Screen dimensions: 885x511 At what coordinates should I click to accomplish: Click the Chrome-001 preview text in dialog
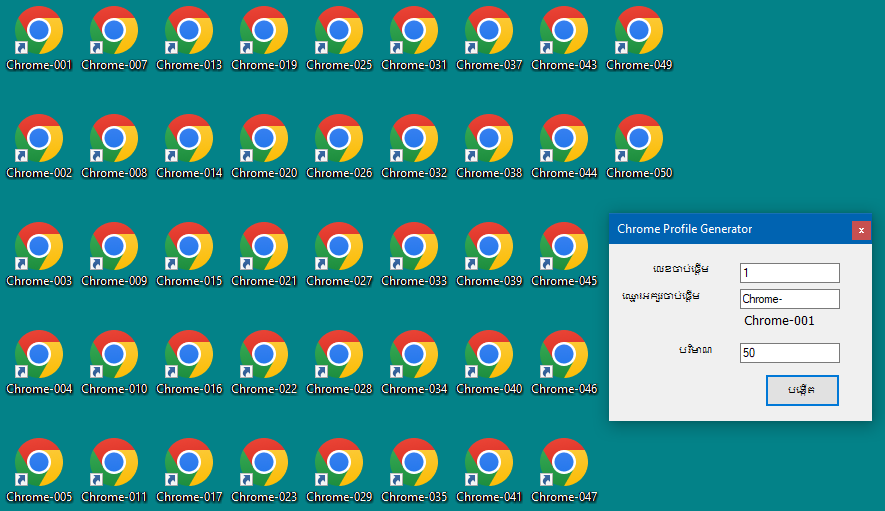779,321
